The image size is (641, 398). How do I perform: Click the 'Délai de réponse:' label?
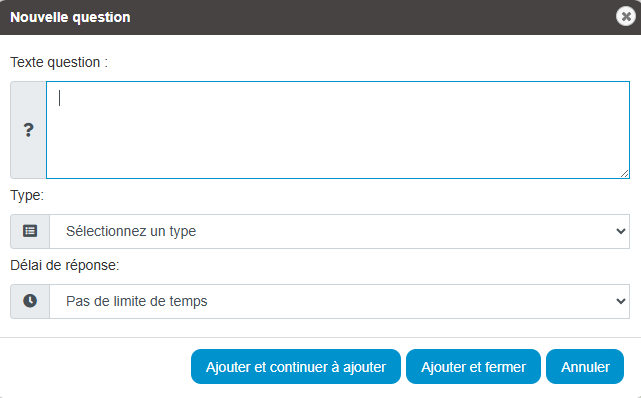65,265
